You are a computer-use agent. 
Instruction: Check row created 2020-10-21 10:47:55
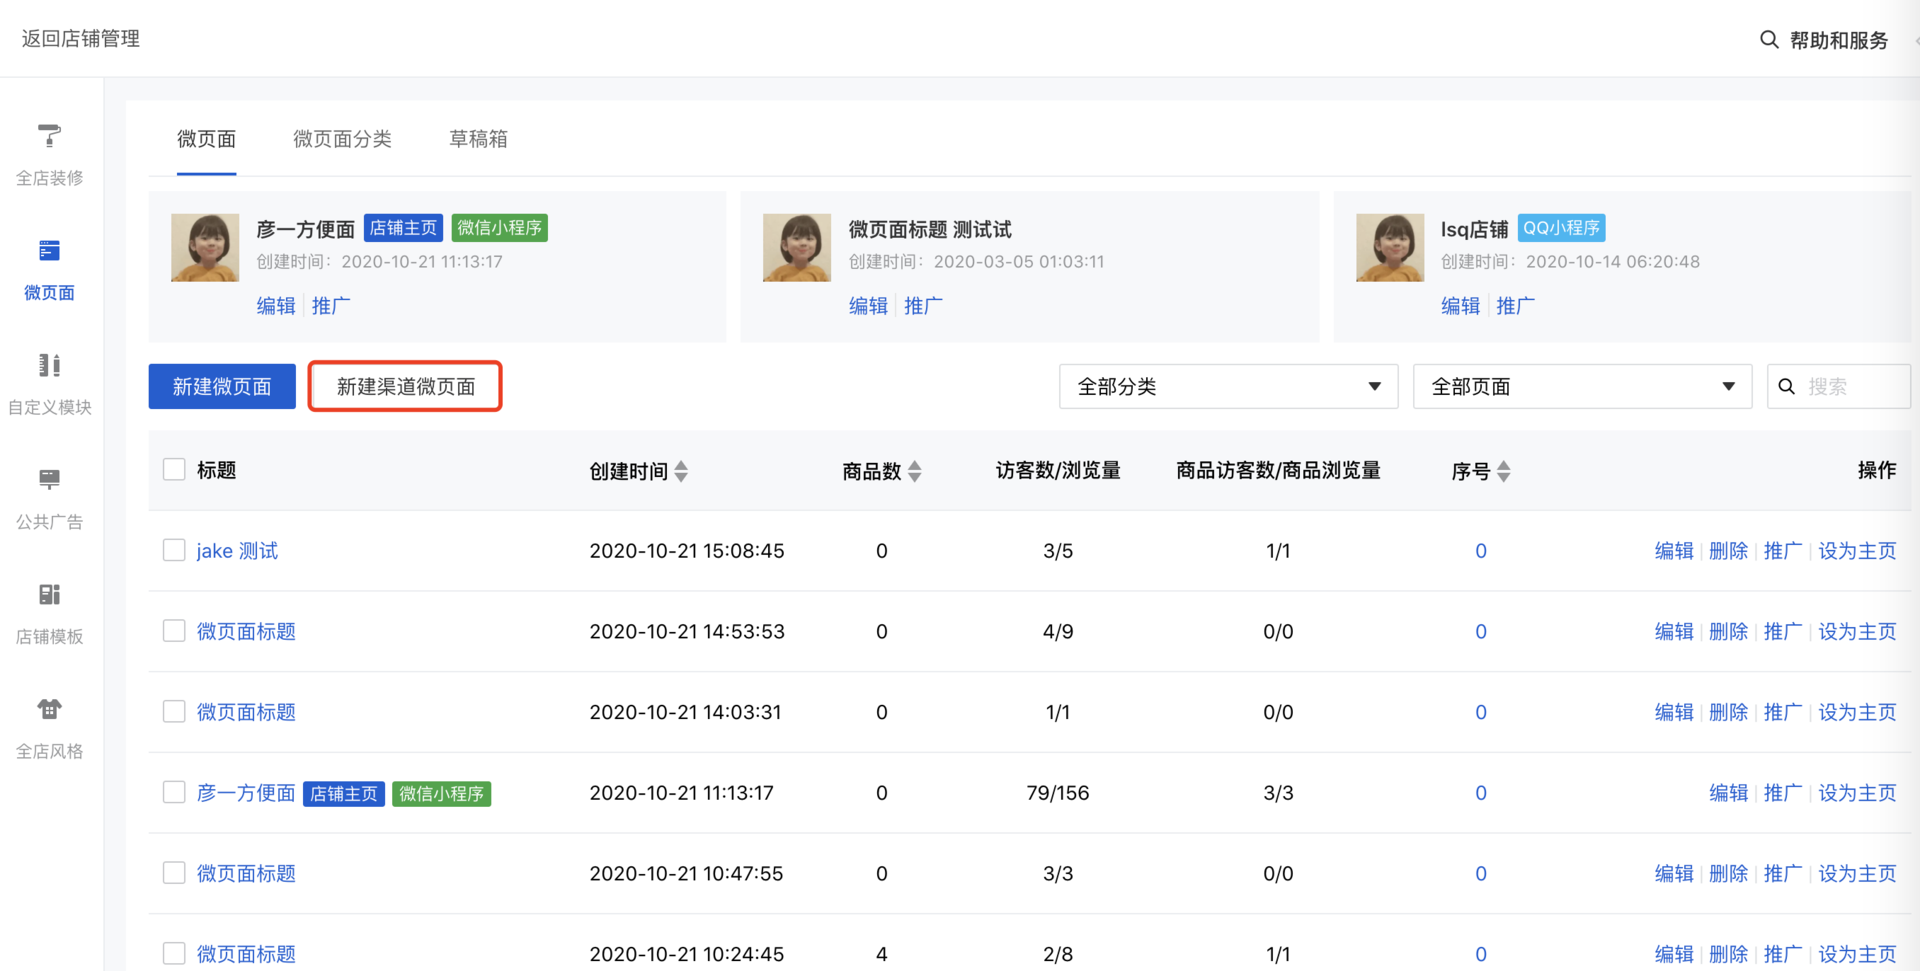(174, 872)
